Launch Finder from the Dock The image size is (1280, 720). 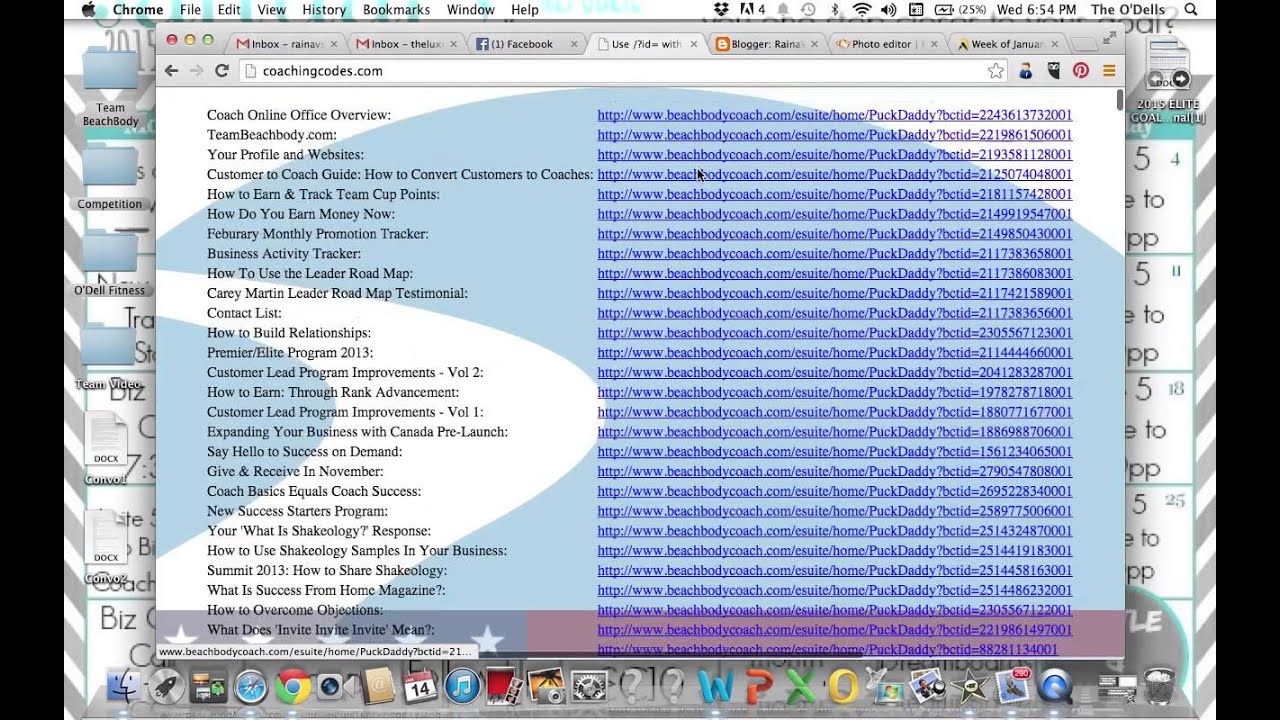click(125, 686)
